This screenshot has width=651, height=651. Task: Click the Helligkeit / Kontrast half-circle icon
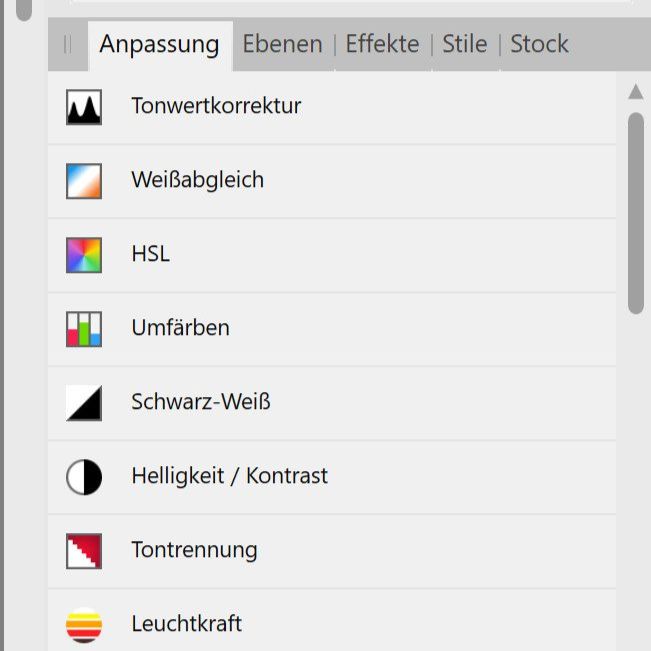pyautogui.click(x=84, y=476)
